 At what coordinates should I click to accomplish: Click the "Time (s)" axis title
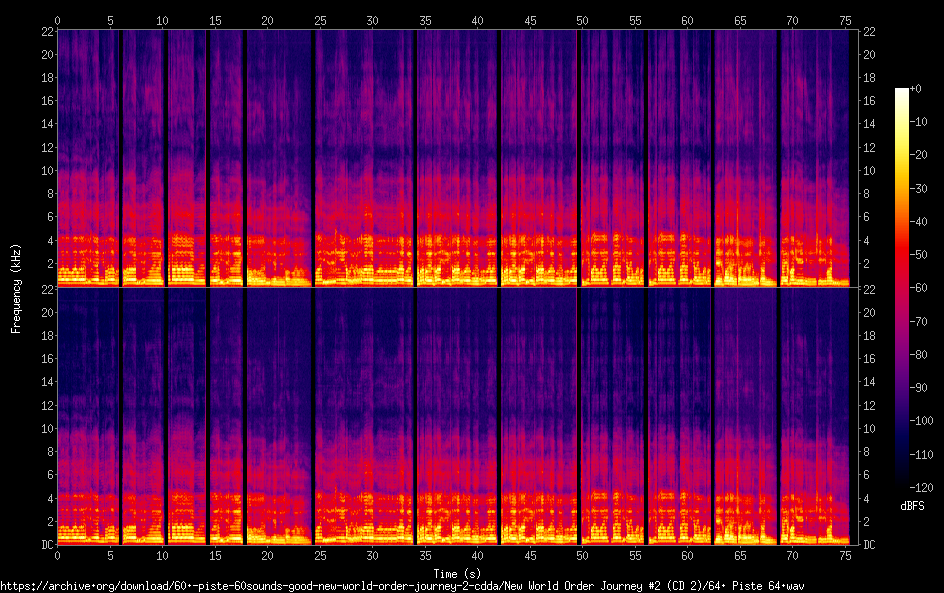pos(457,574)
